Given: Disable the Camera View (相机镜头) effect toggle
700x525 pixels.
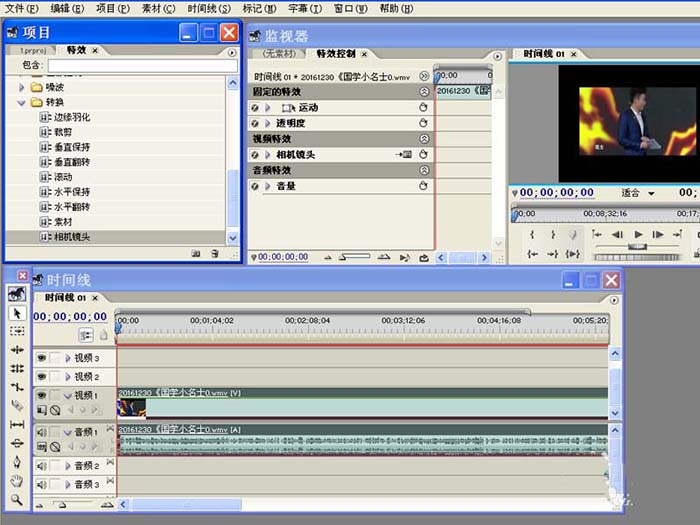Looking at the screenshot, I should [x=255, y=154].
